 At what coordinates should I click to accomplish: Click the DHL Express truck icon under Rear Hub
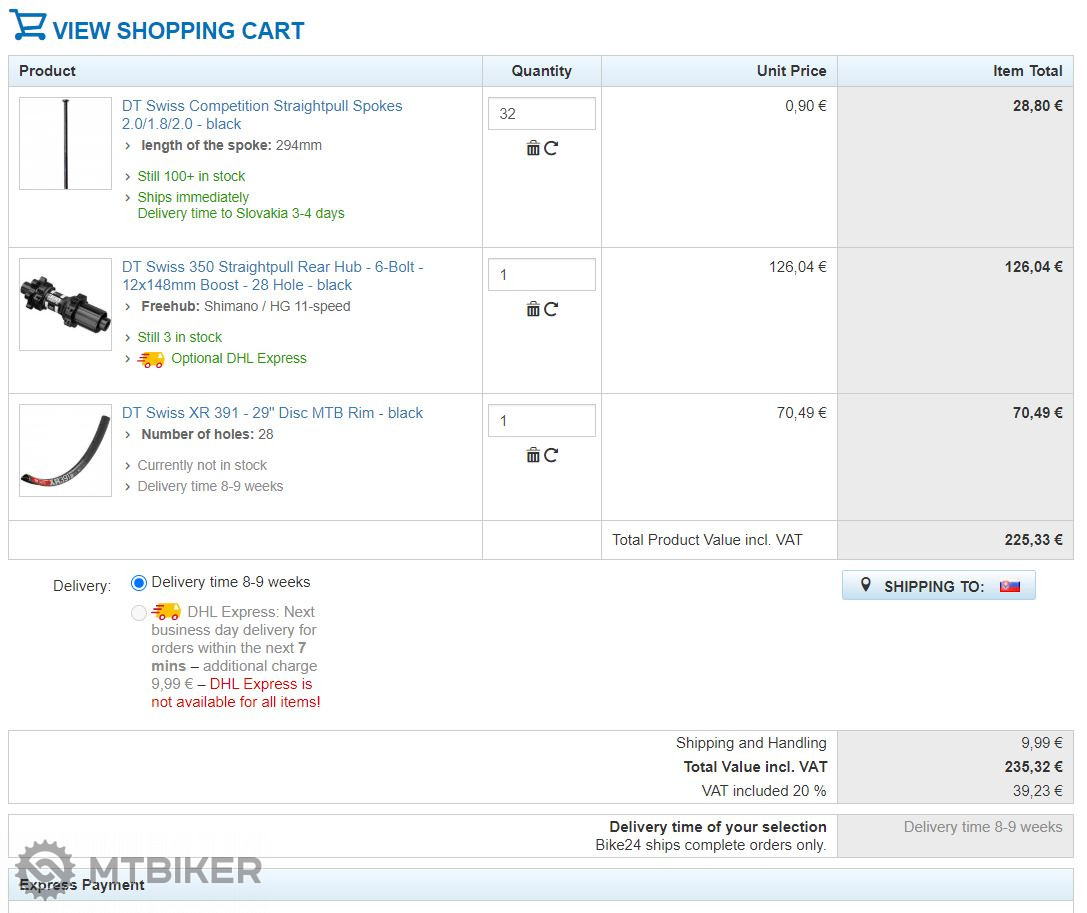click(x=151, y=359)
